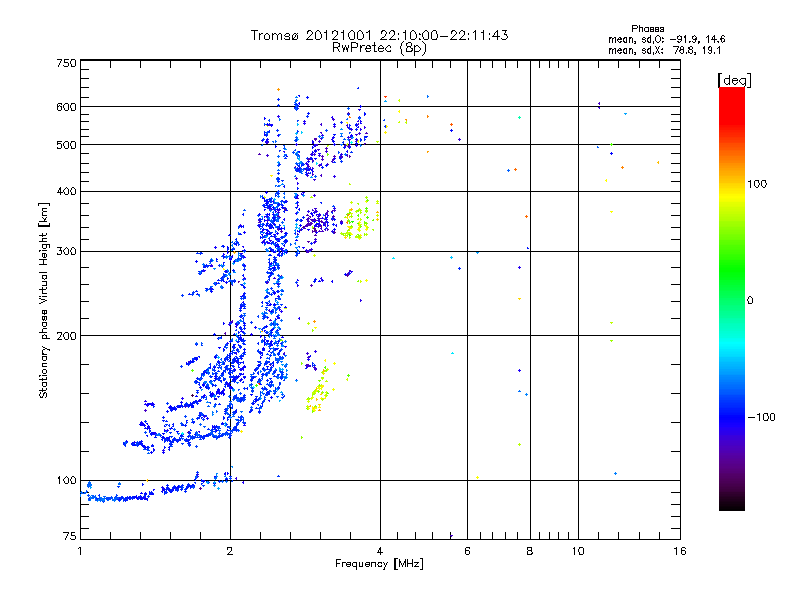Select the 'mean, sd,X: 78.8, 19.1' line
This screenshot has width=800, height=600.
(x=664, y=50)
